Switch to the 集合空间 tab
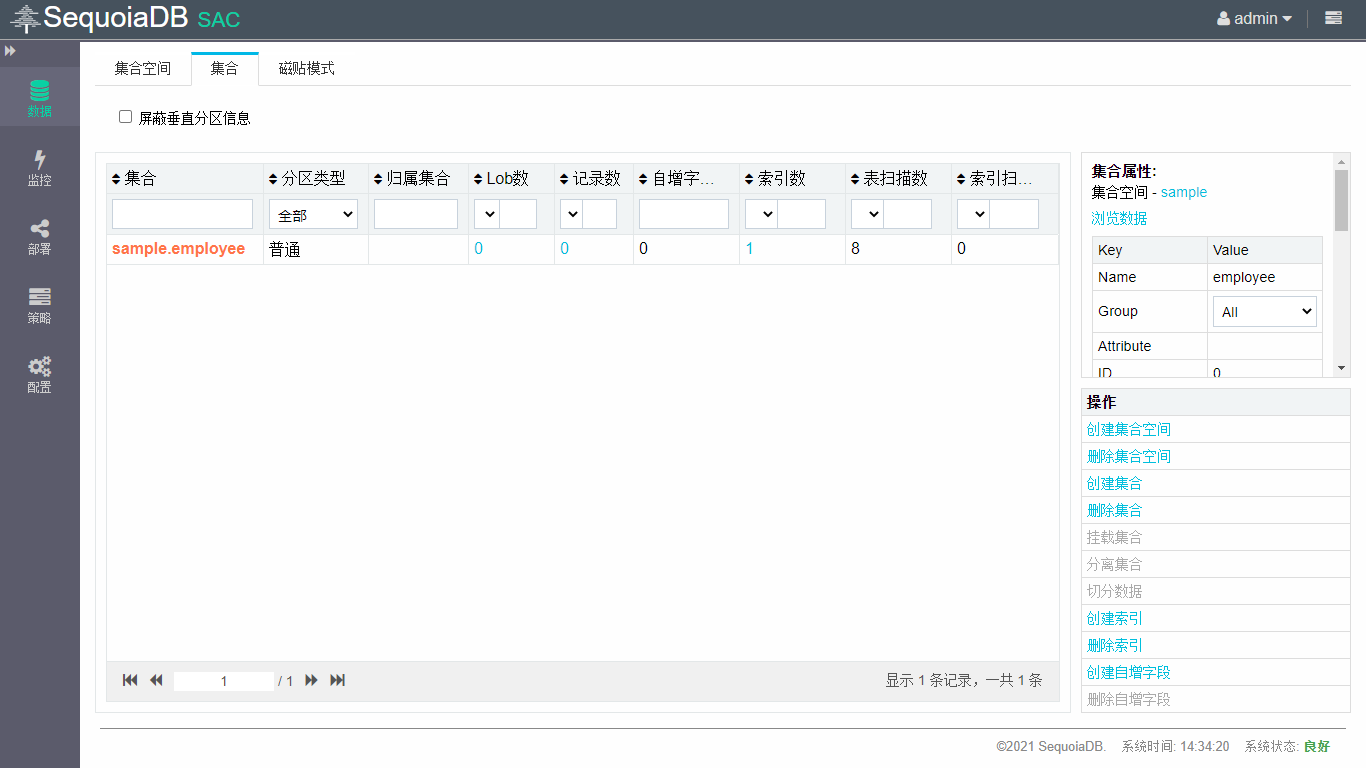Viewport: 1366px width, 768px height. click(x=142, y=68)
